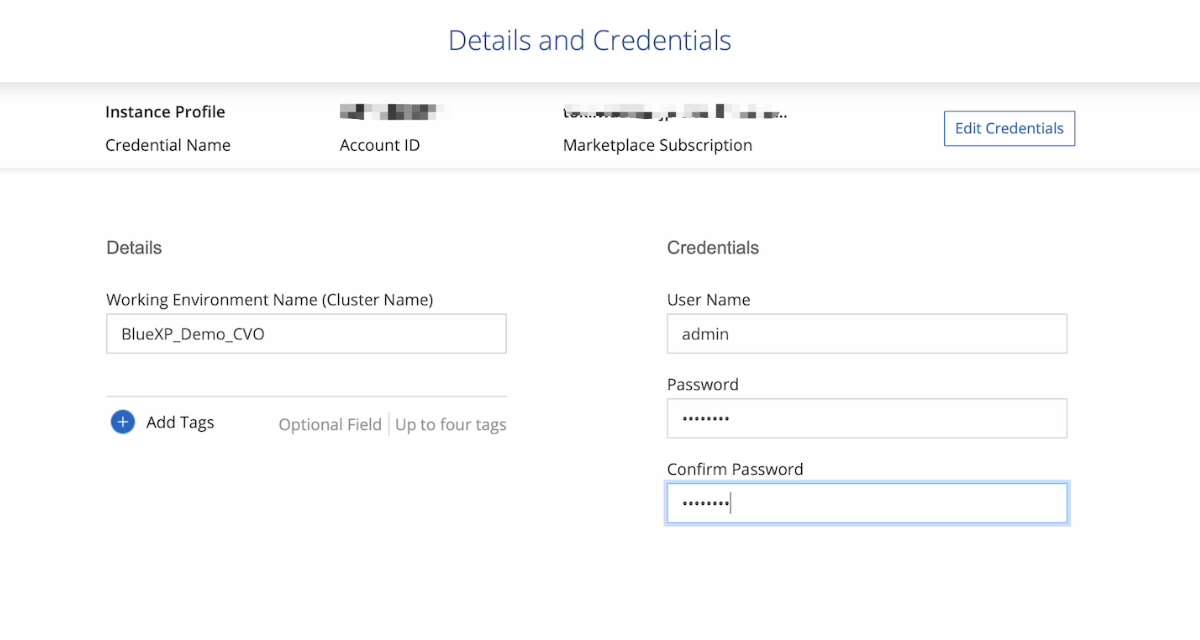The image size is (1200, 640).
Task: Click the blurred Account ID value
Action: point(390,111)
